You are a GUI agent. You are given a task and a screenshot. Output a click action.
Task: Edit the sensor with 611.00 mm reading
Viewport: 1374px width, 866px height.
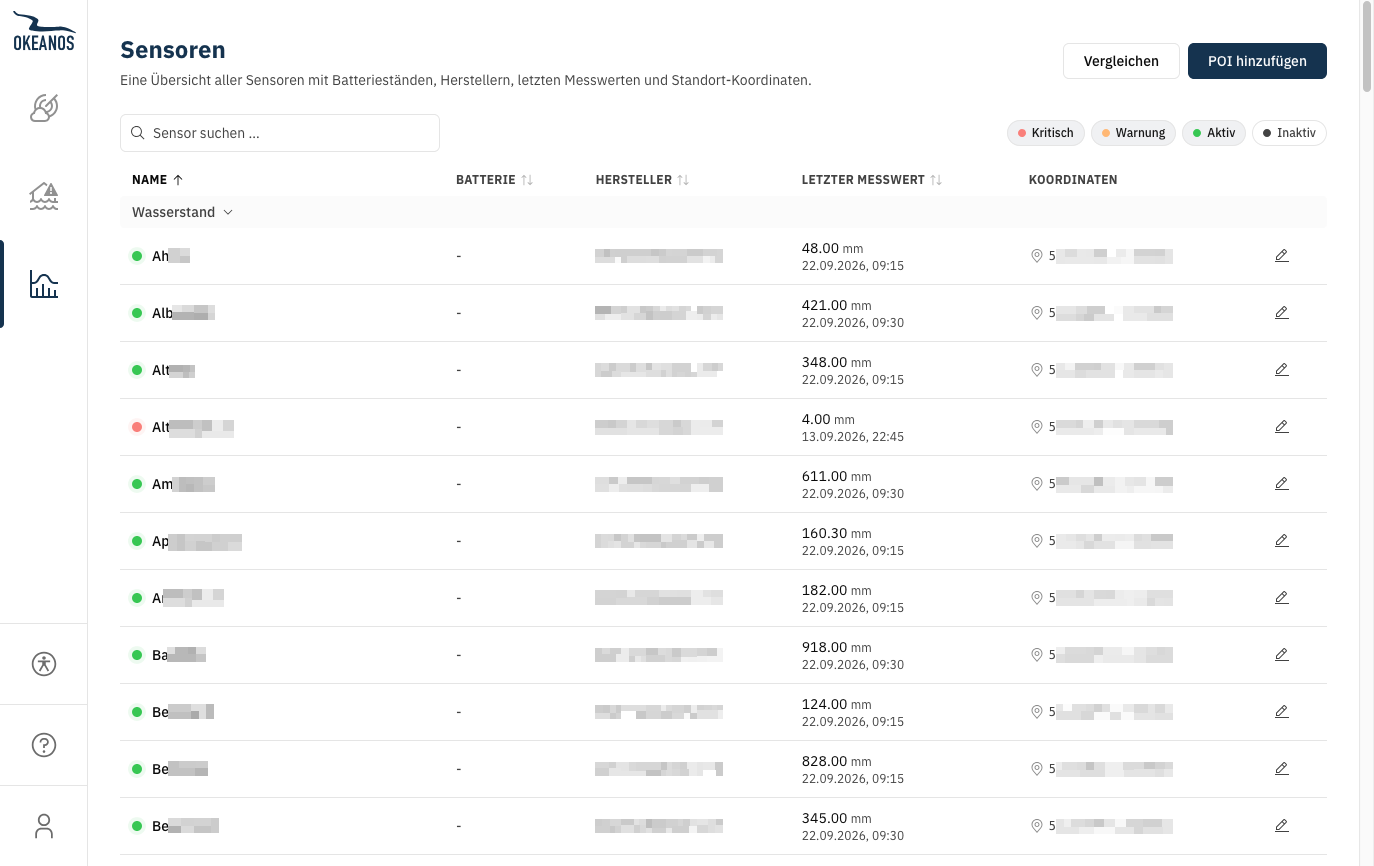pos(1282,484)
